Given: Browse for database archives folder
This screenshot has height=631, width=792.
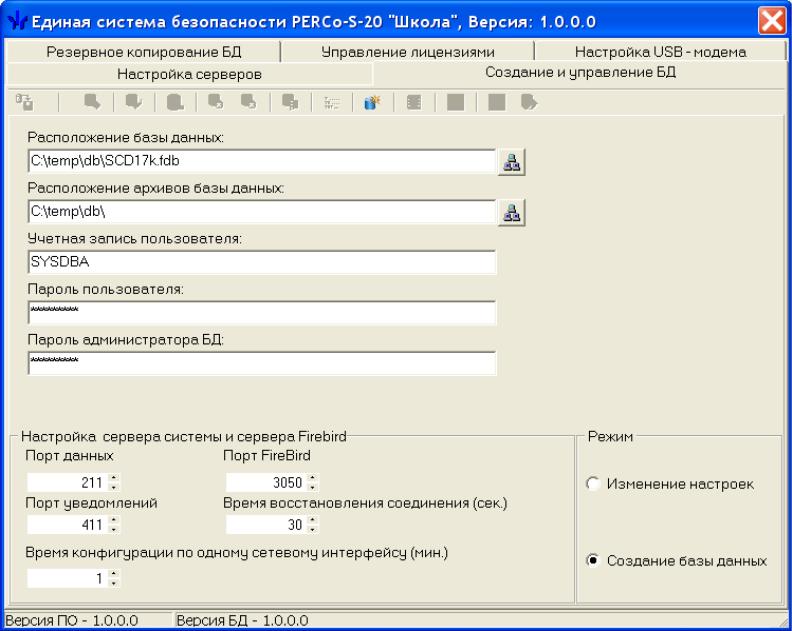Looking at the screenshot, I should point(512,213).
